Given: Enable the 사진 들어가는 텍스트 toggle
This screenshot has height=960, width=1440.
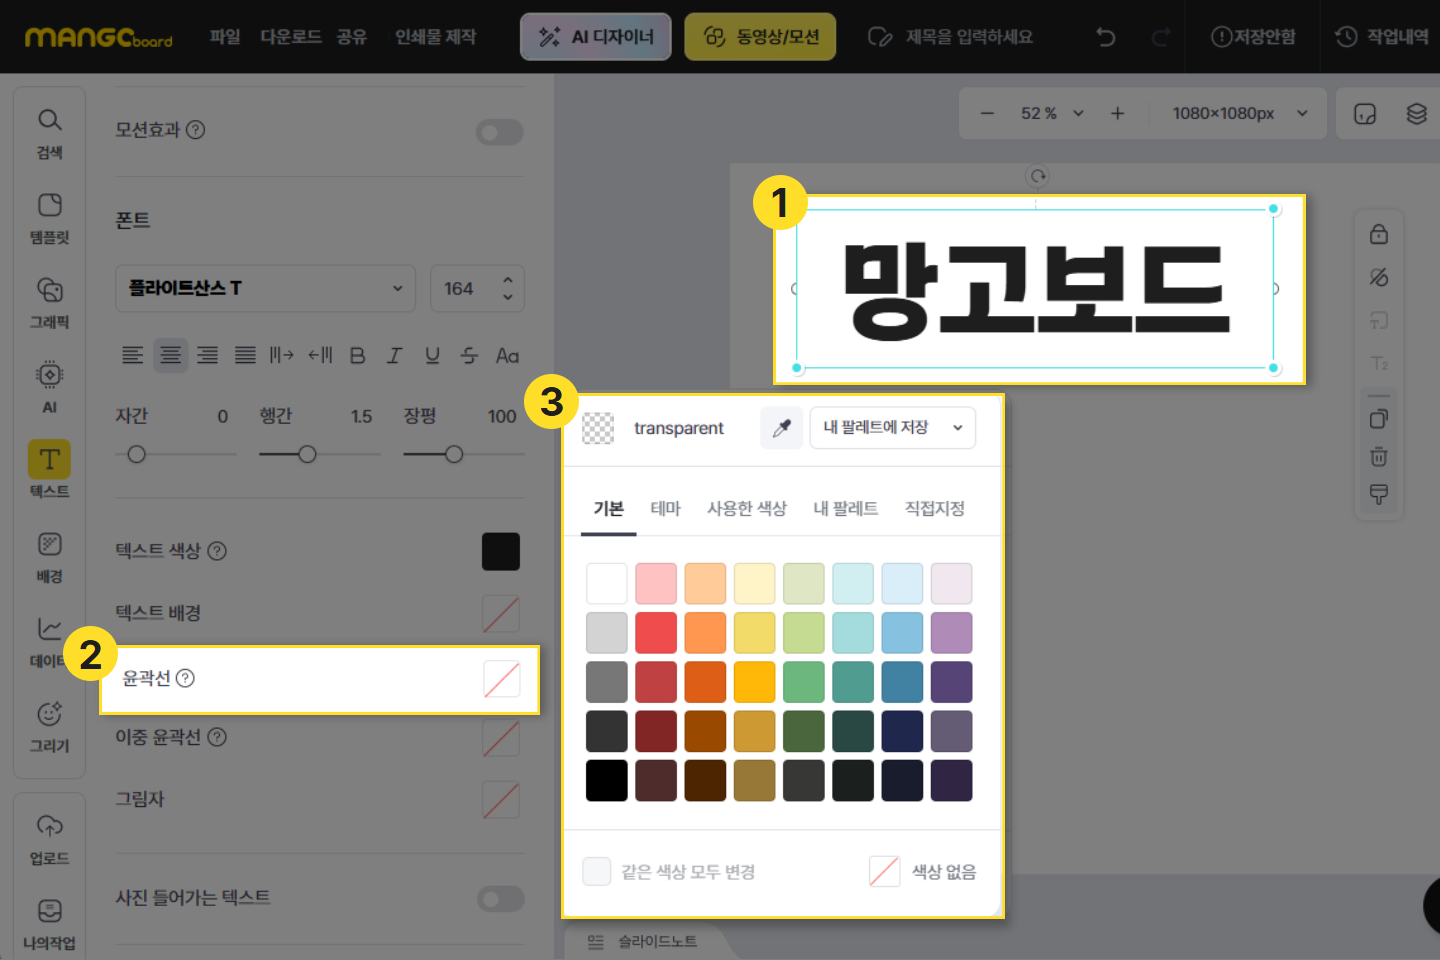Looking at the screenshot, I should pyautogui.click(x=499, y=899).
